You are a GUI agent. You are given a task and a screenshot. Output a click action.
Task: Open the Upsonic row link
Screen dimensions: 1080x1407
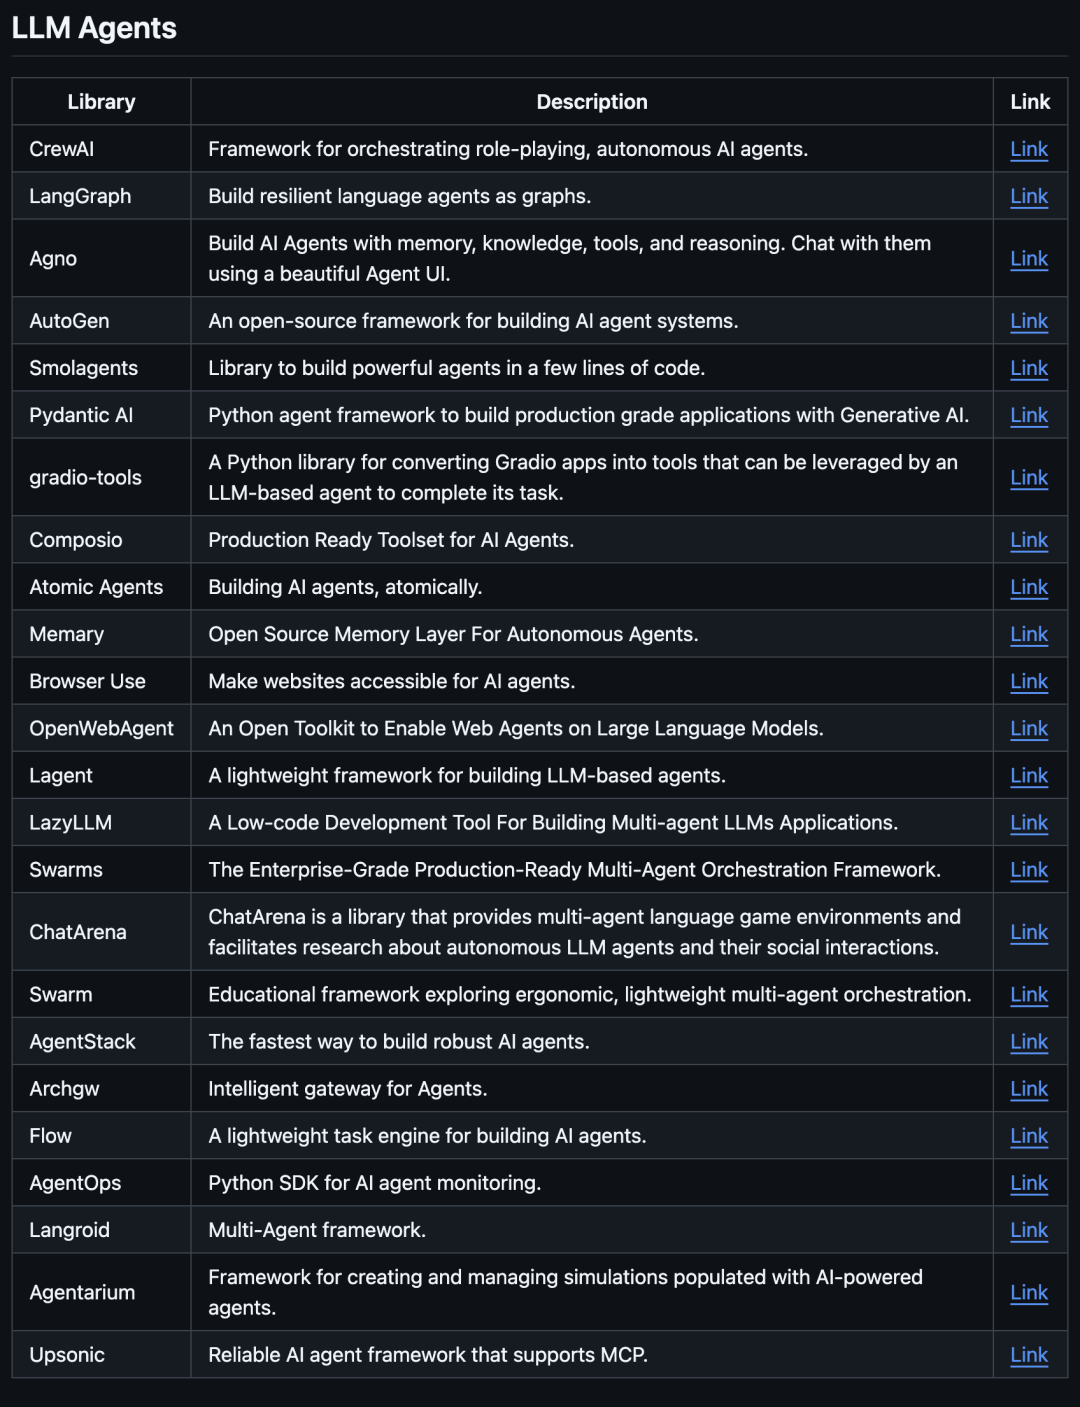click(1029, 1355)
